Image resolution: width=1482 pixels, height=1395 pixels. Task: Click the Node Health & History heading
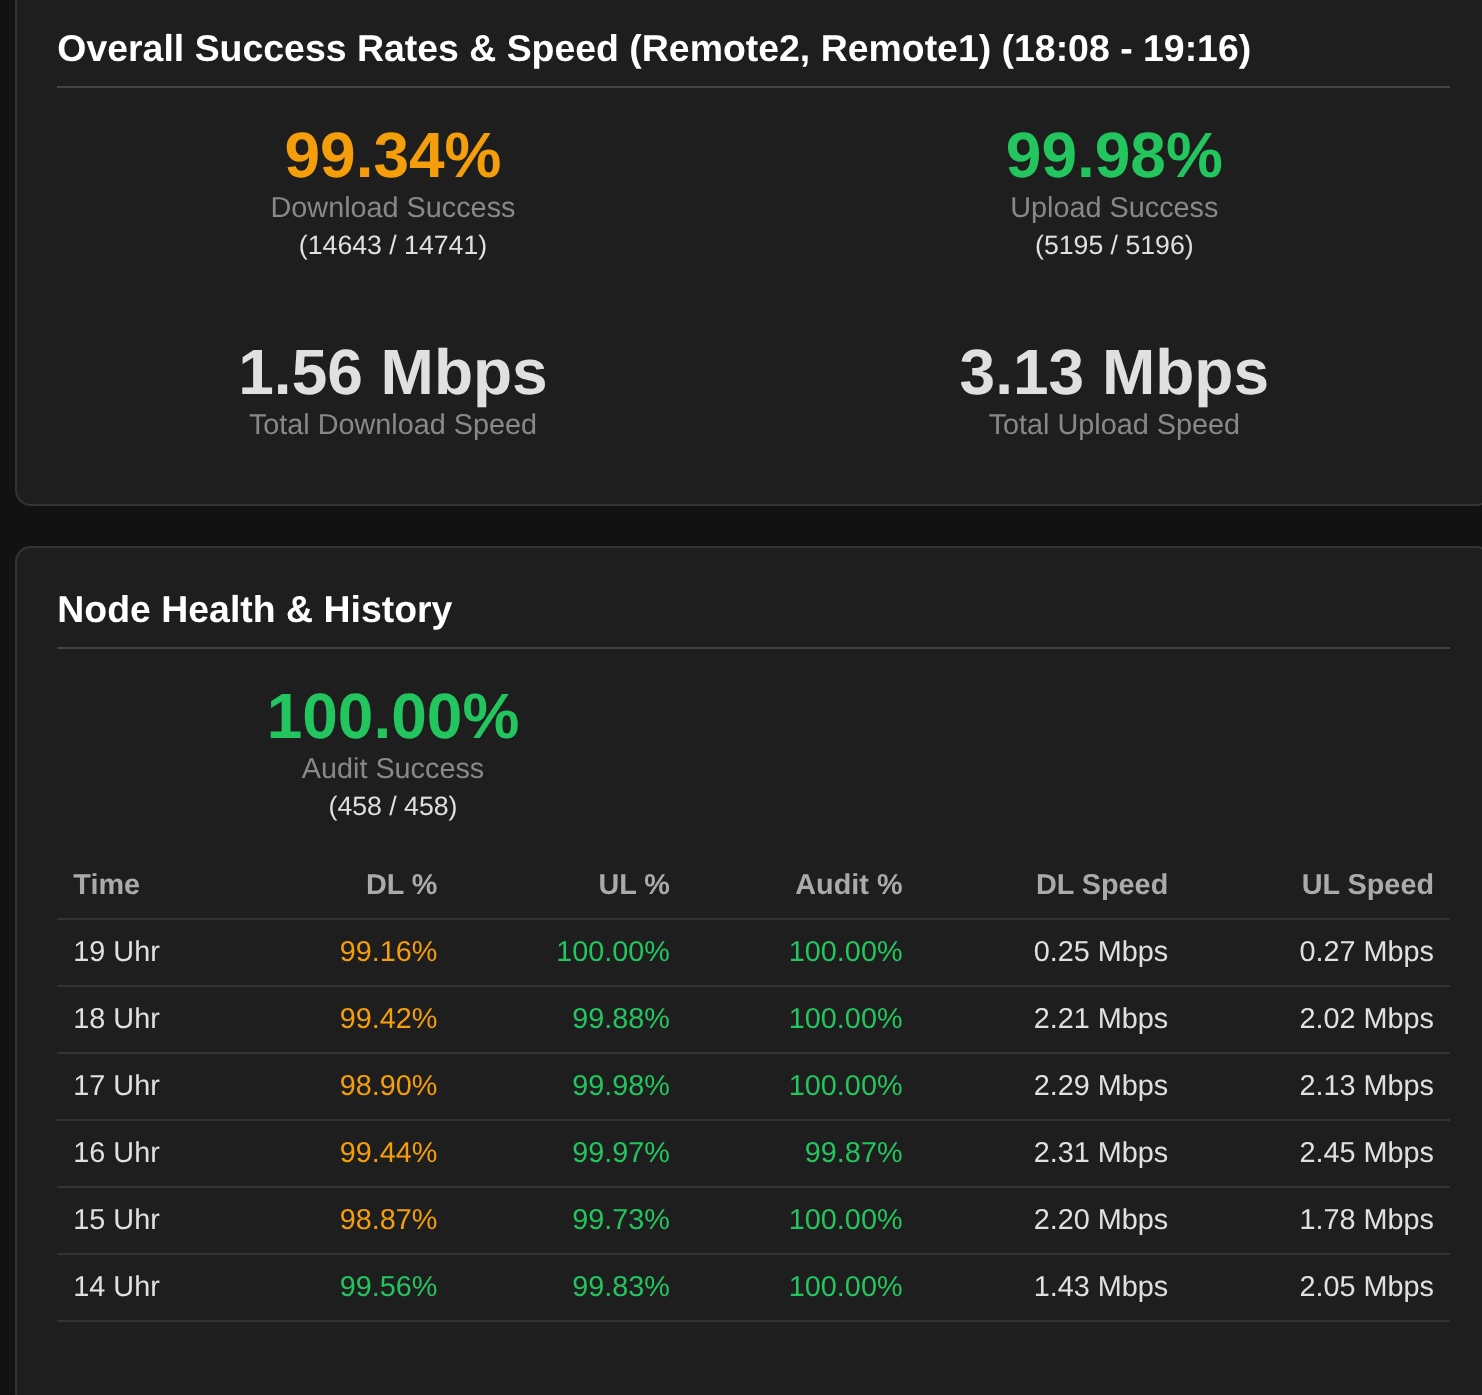pos(255,609)
